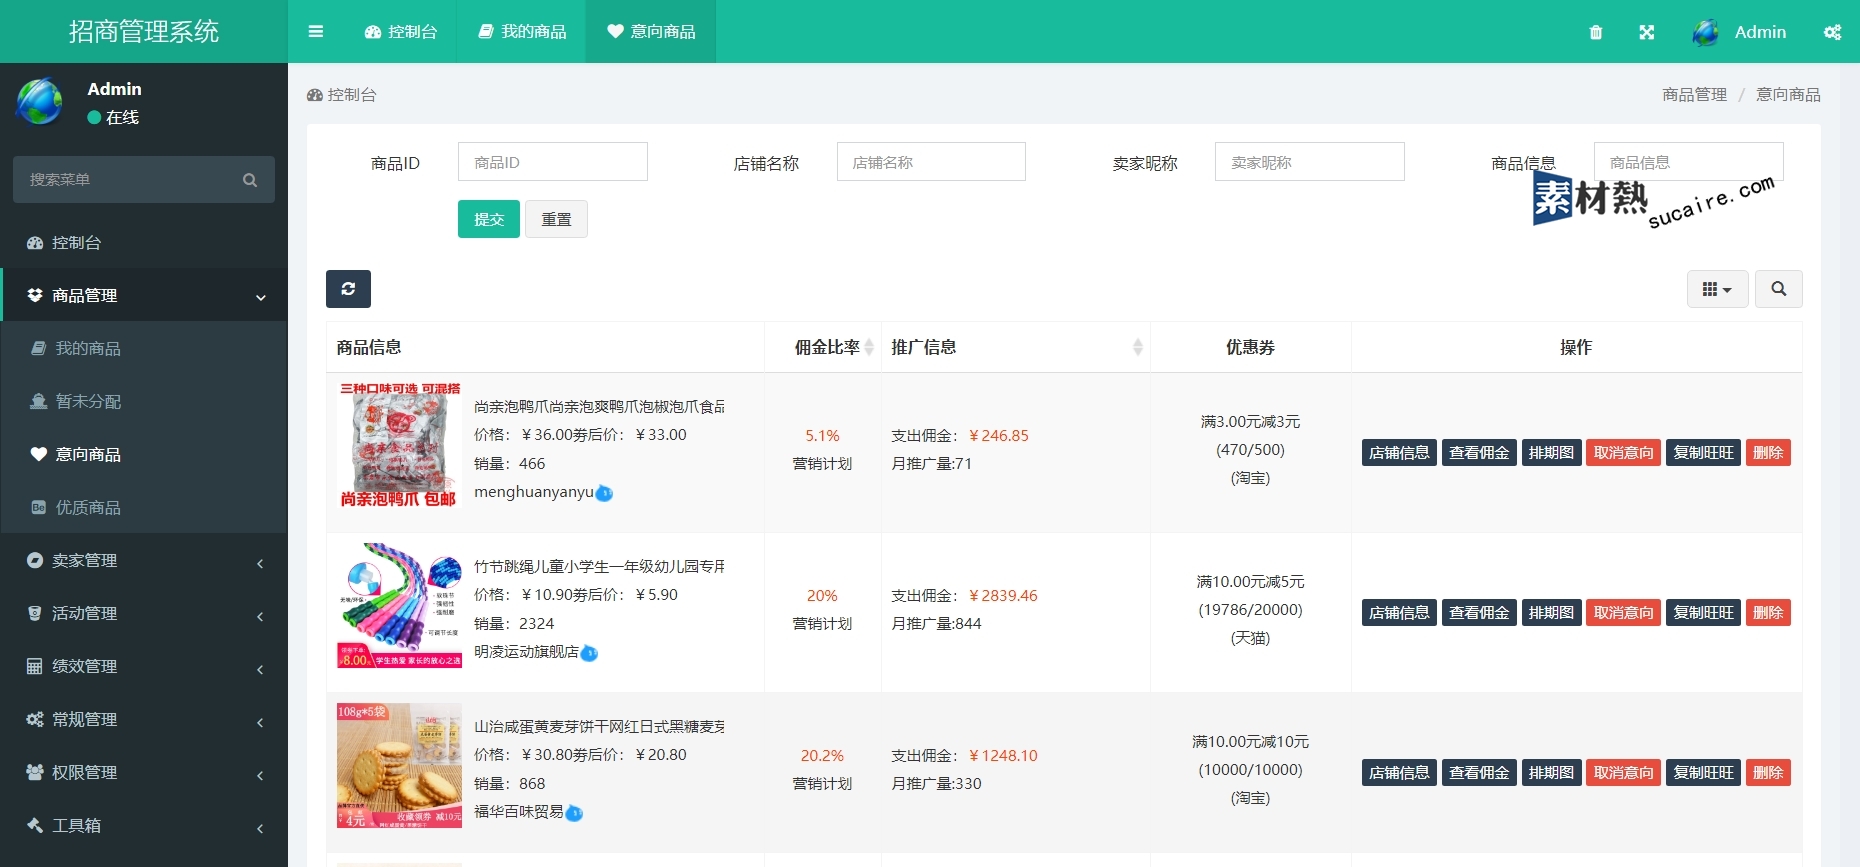Click 取消意向 for 竹节跳绳 row
1860x867 pixels.
point(1623,612)
